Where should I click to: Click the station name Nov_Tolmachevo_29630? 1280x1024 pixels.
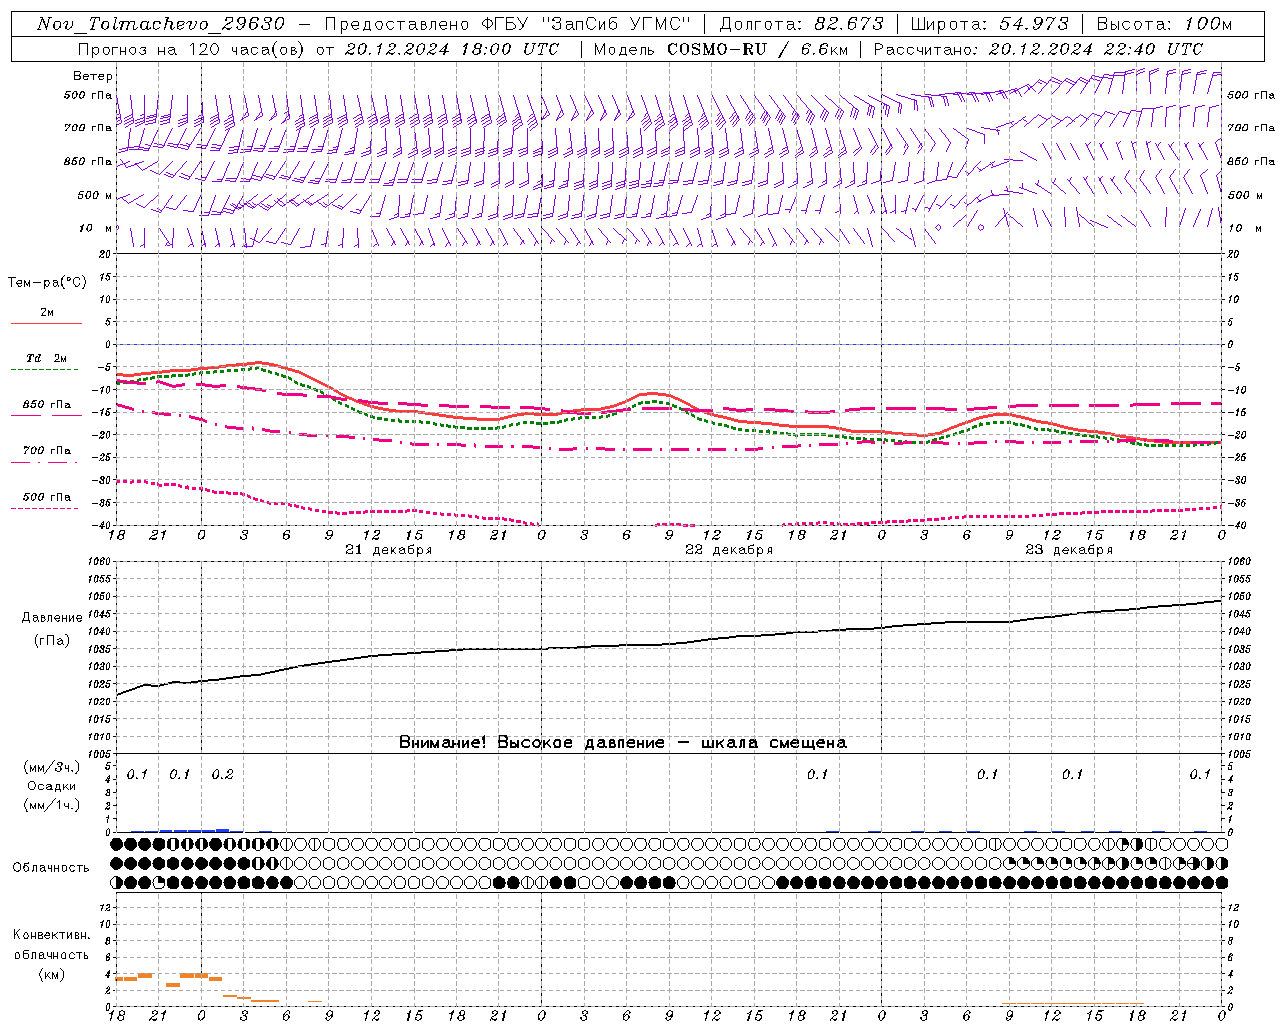tap(161, 24)
